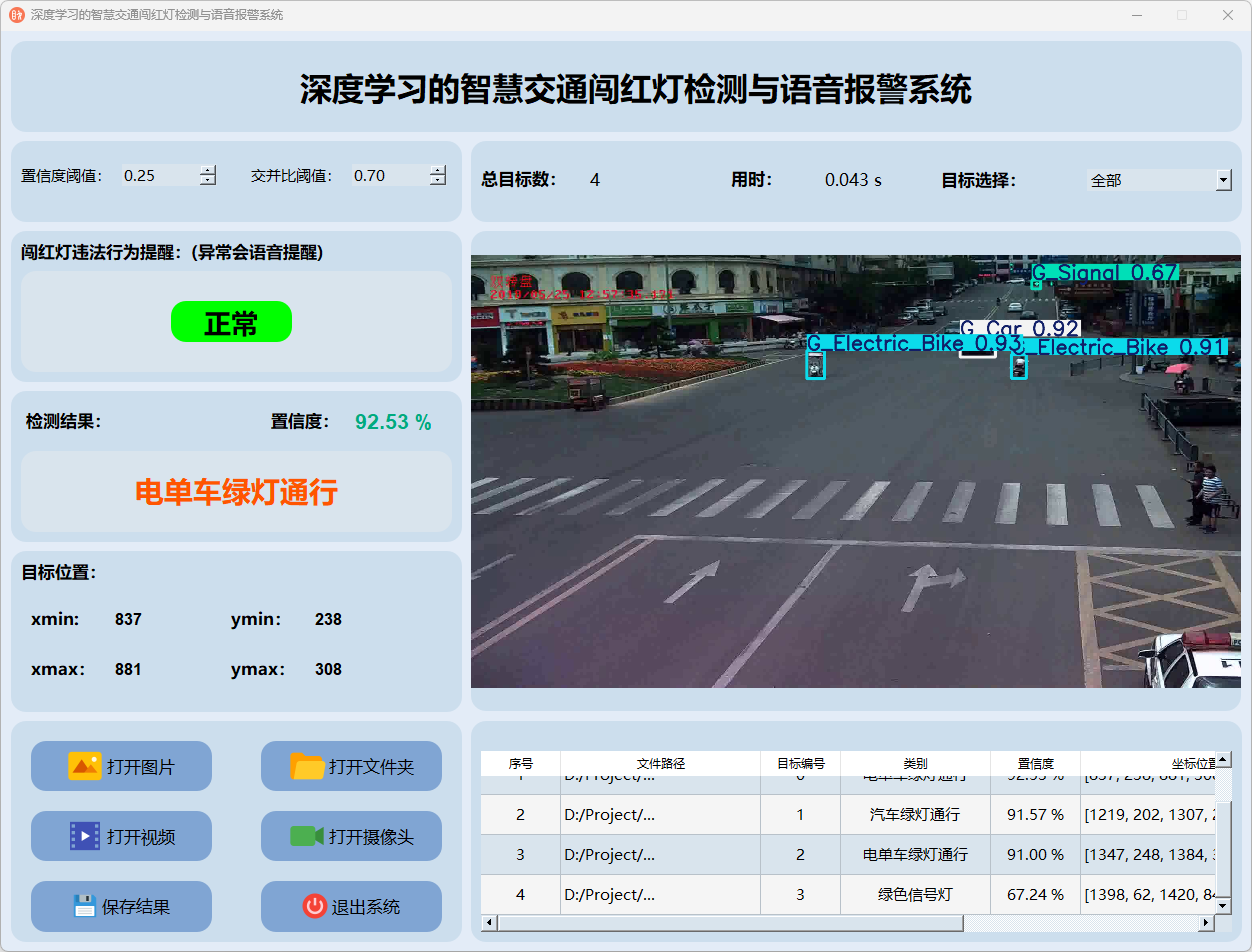This screenshot has width=1252, height=952.
Task: Click the red power icon on 退出系统
Action: coord(314,906)
